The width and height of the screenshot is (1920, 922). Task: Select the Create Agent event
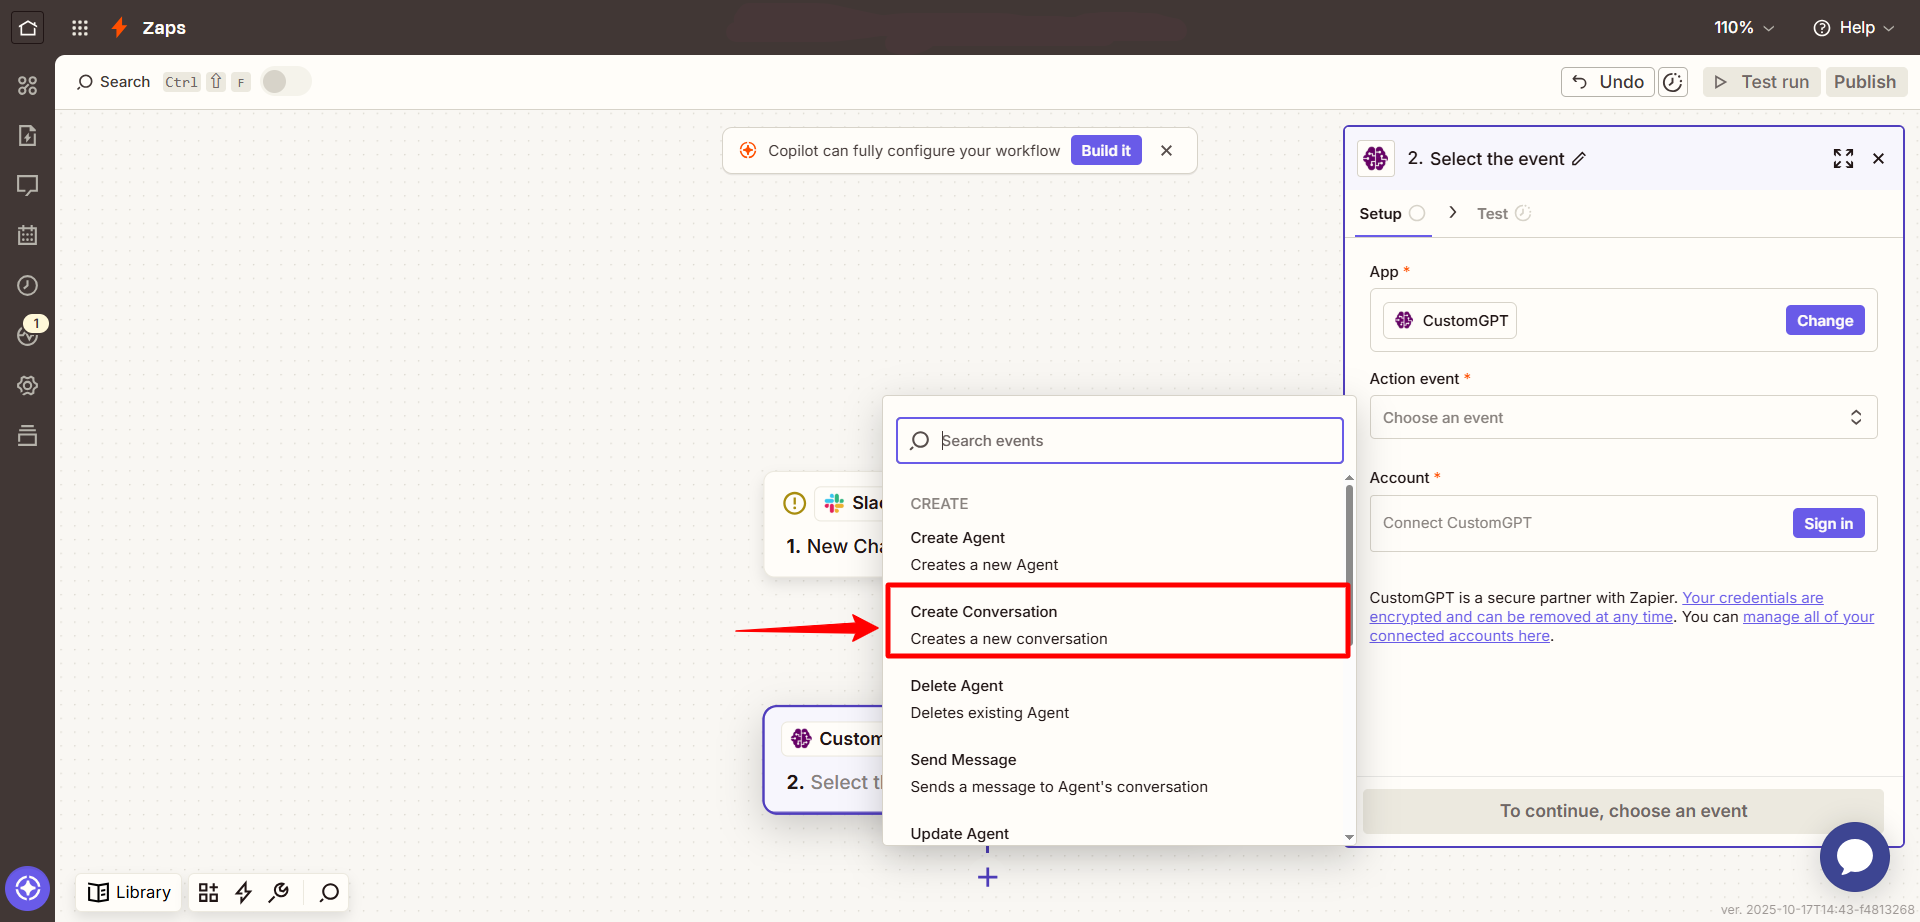tap(1117, 551)
